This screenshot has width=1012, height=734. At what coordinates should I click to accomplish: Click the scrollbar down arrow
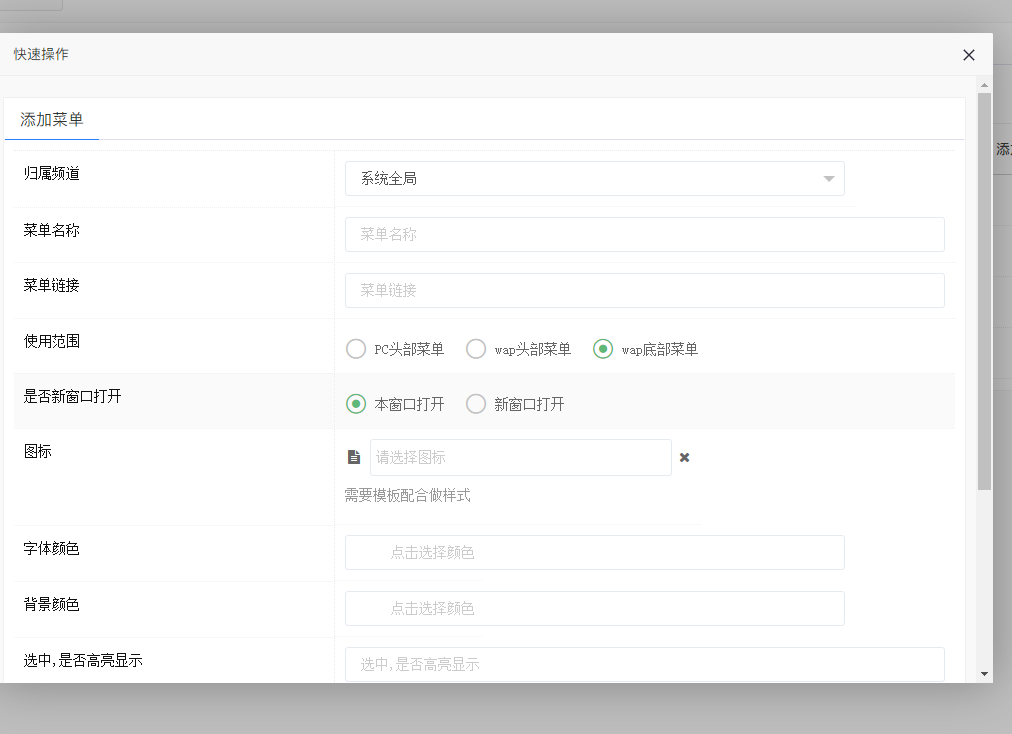point(984,674)
